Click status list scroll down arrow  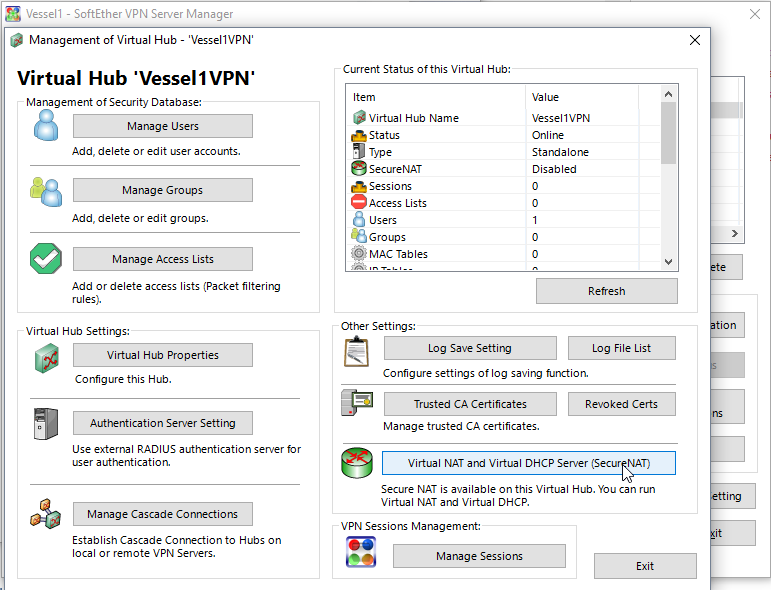[x=668, y=262]
